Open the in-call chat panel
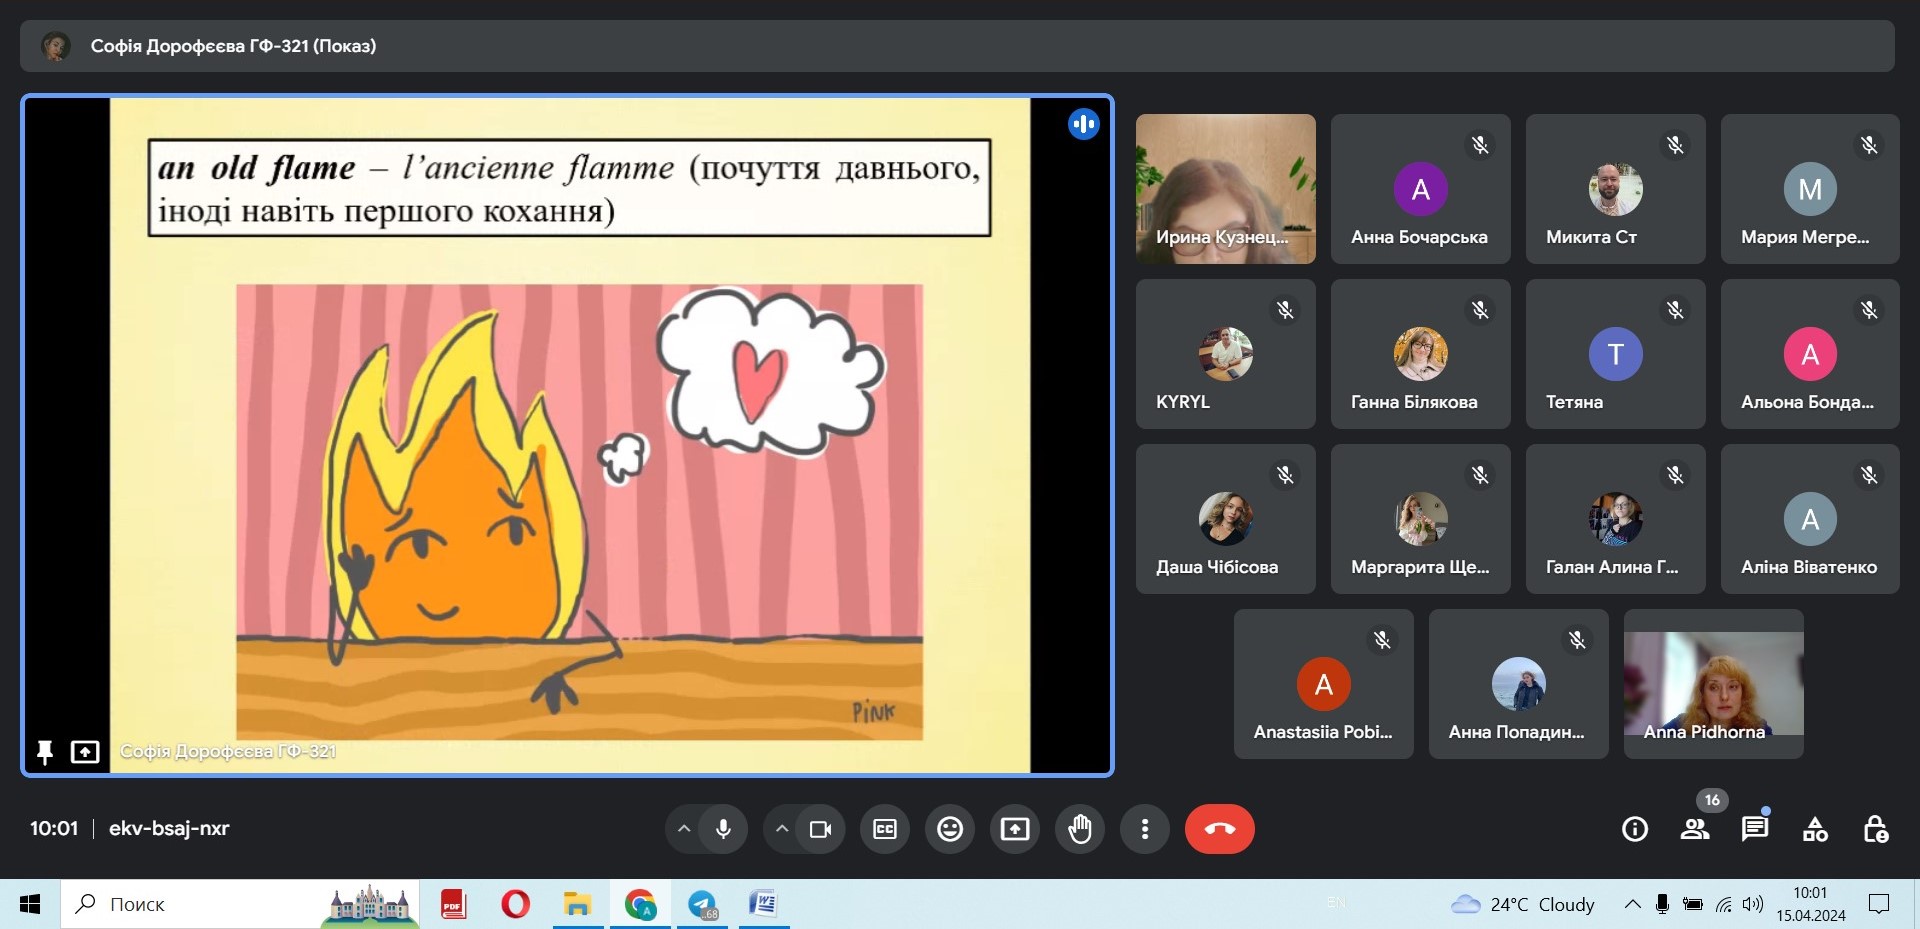This screenshot has width=1920, height=929. [x=1755, y=829]
